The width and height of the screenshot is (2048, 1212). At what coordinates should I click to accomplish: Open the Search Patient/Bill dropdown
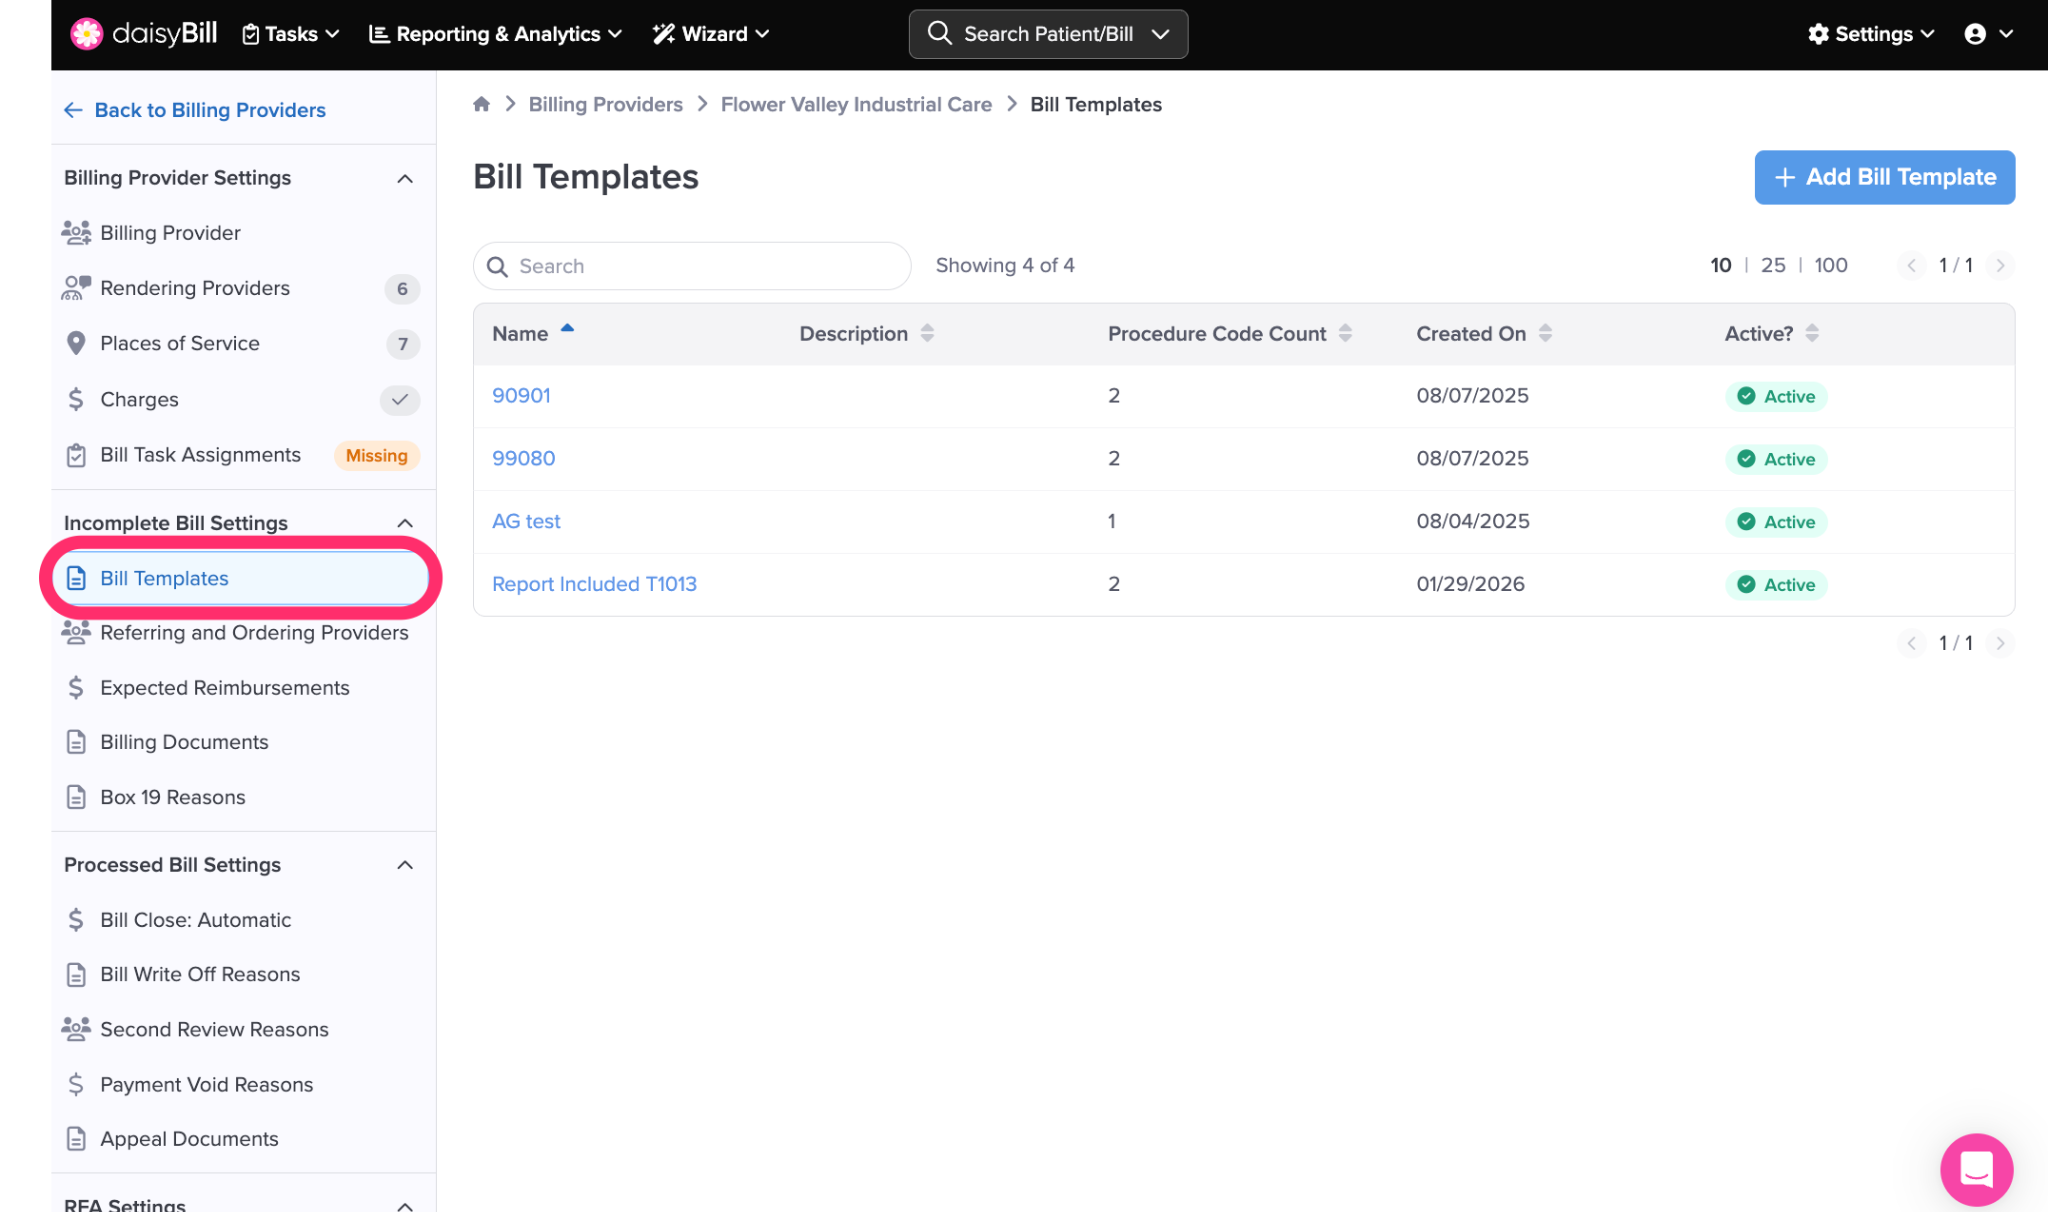click(1160, 34)
